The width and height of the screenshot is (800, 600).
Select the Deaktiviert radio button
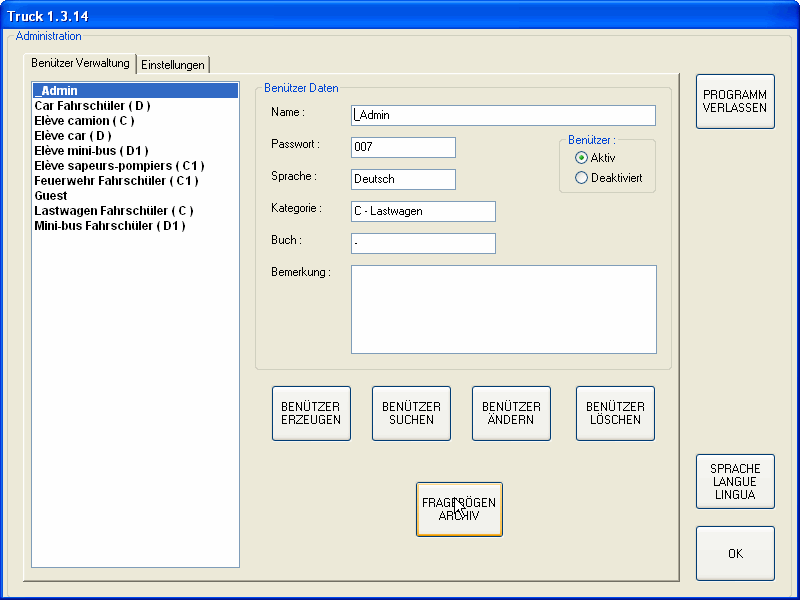[581, 178]
